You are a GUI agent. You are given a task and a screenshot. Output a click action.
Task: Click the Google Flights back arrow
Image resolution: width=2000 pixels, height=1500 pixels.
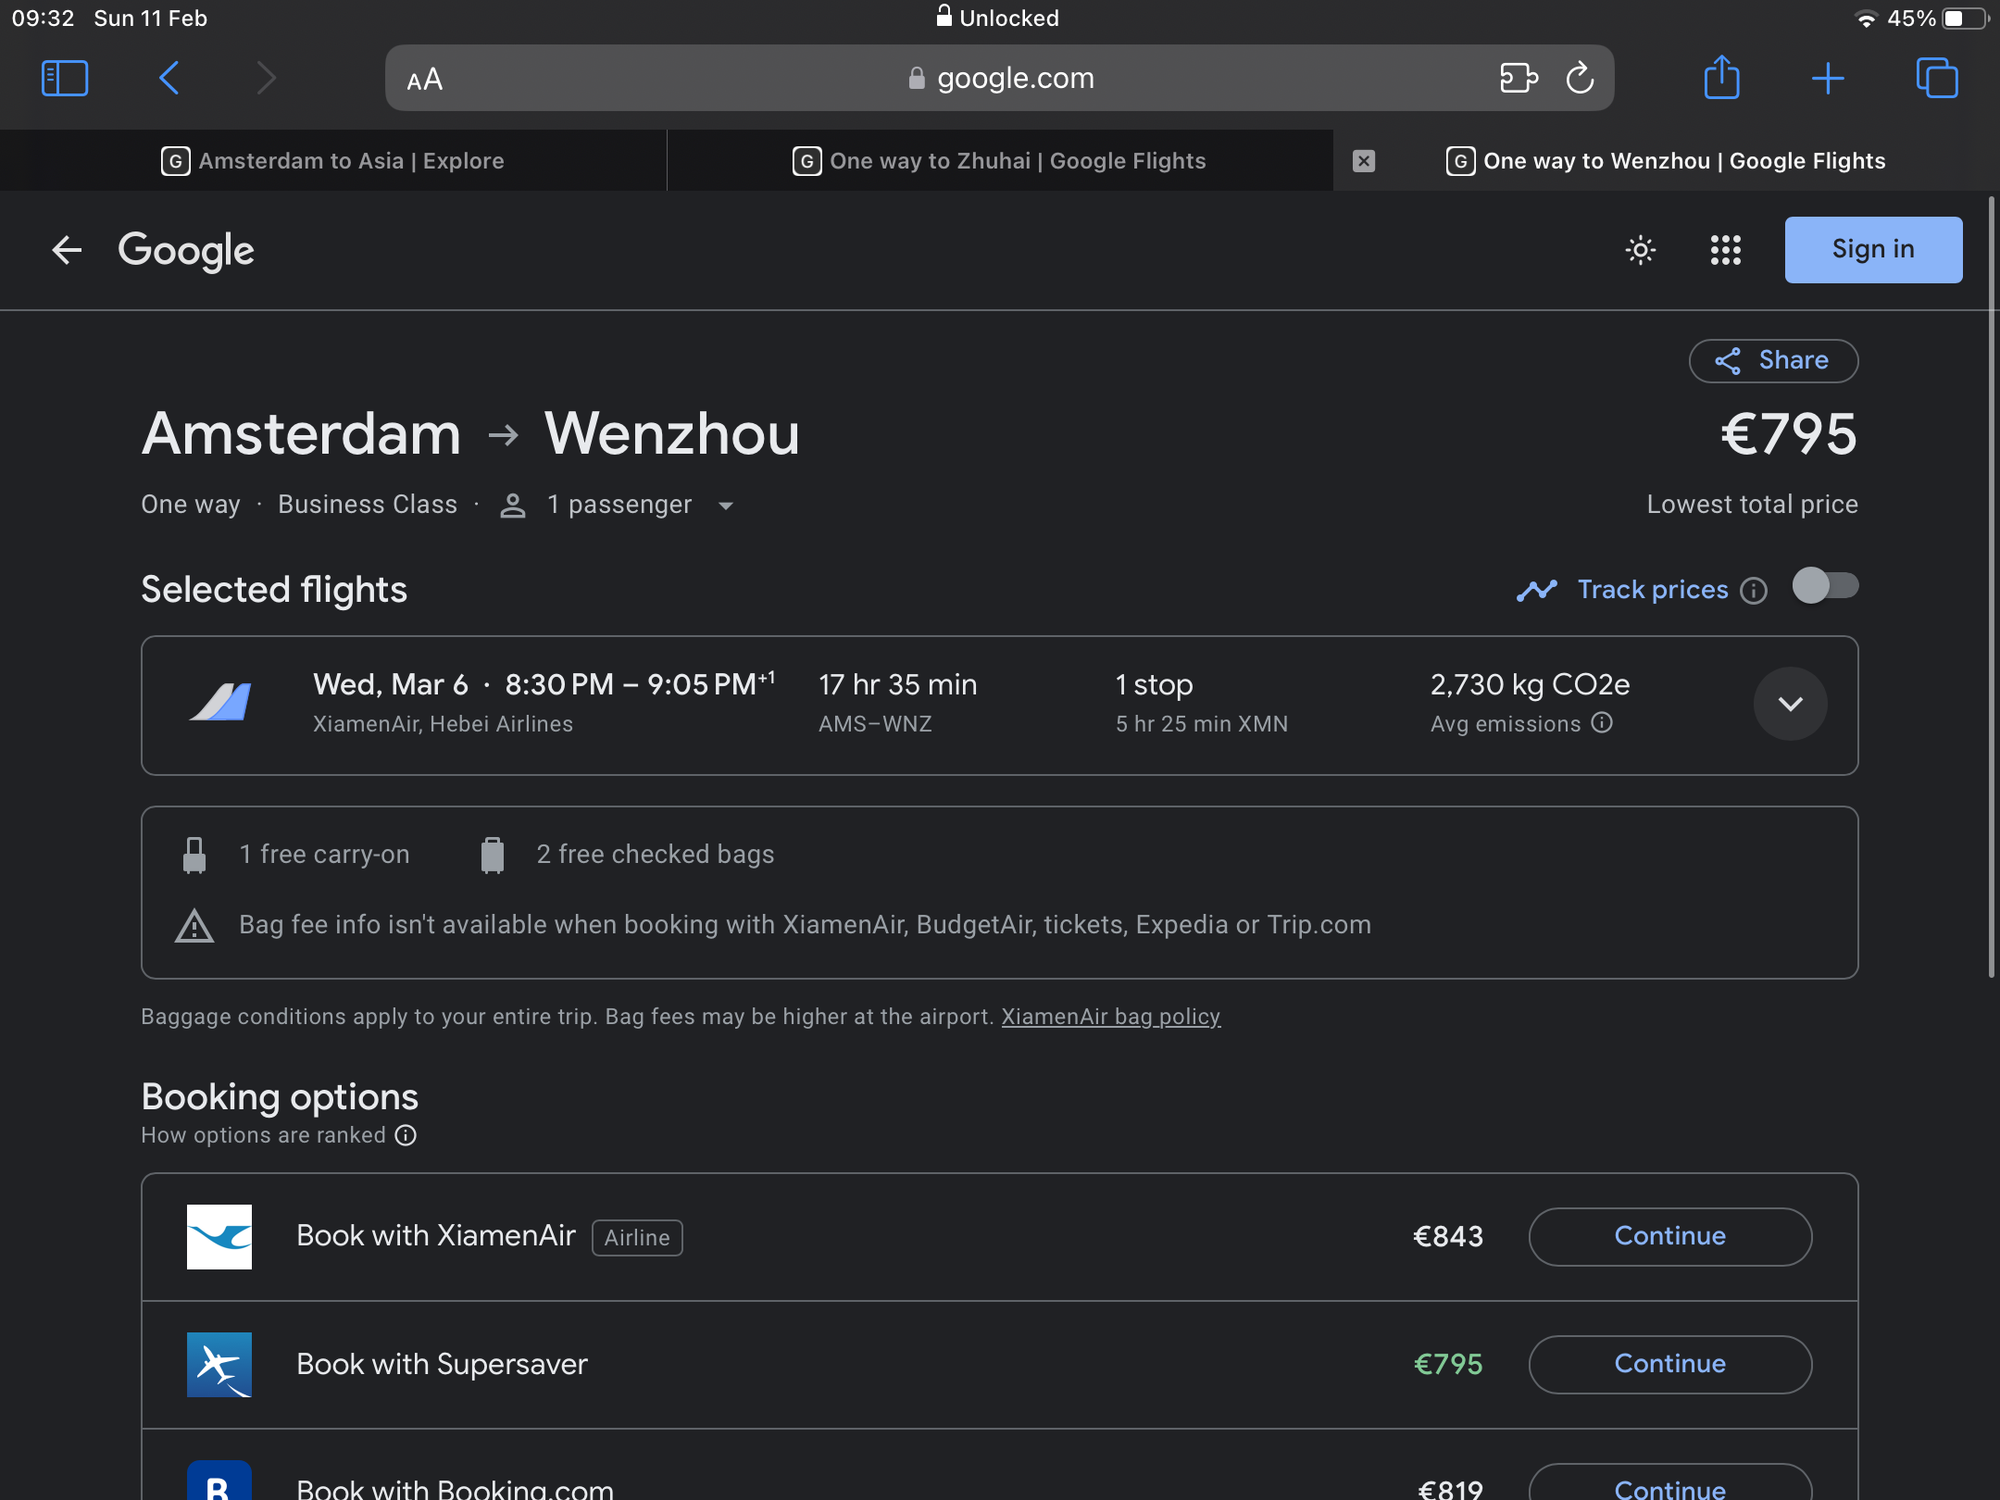pyautogui.click(x=67, y=250)
